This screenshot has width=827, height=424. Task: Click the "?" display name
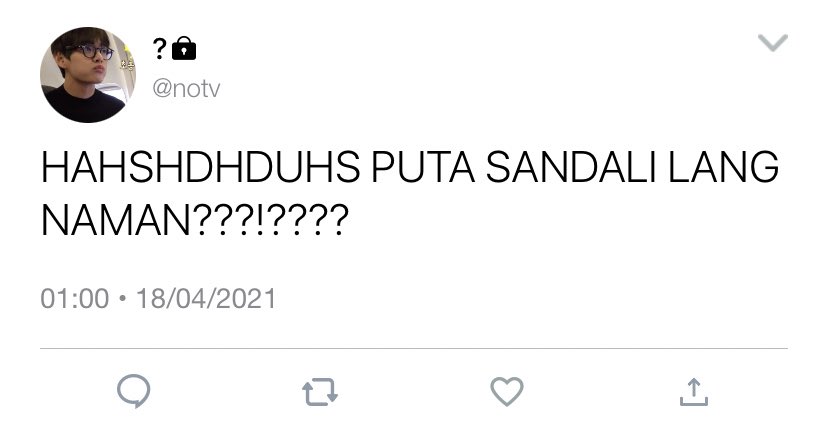tap(160, 49)
